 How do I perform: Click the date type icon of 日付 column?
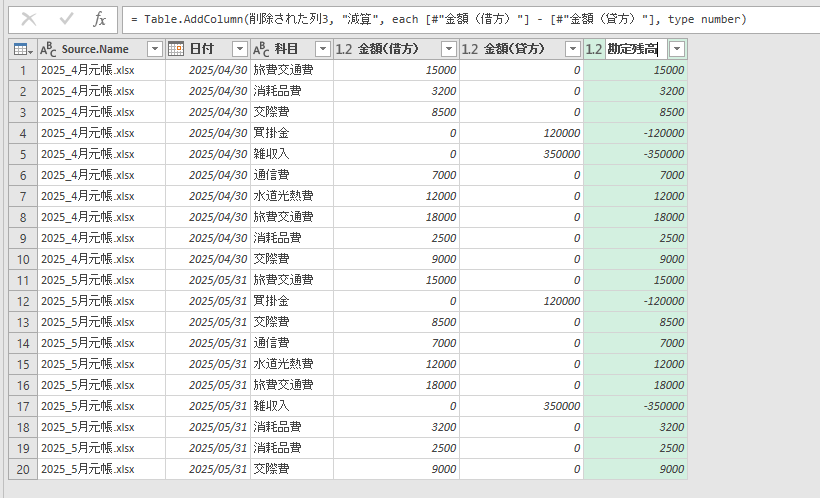click(x=175, y=49)
